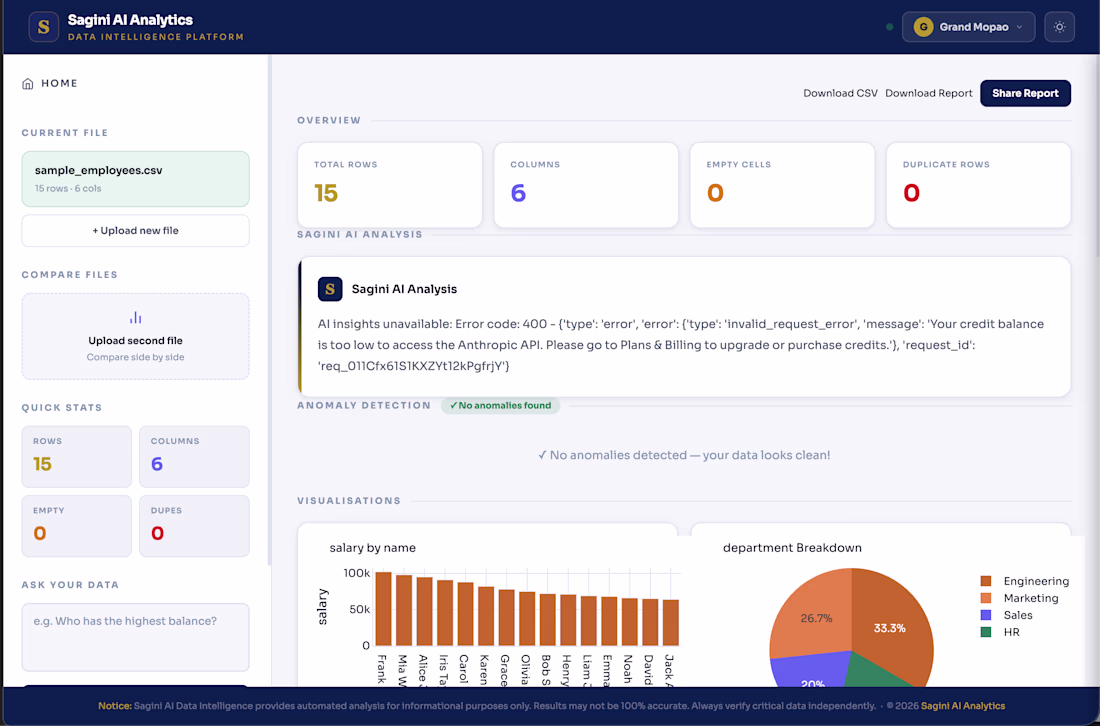
Task: Click the Duplicate Rows overview card
Action: pyautogui.click(x=979, y=185)
